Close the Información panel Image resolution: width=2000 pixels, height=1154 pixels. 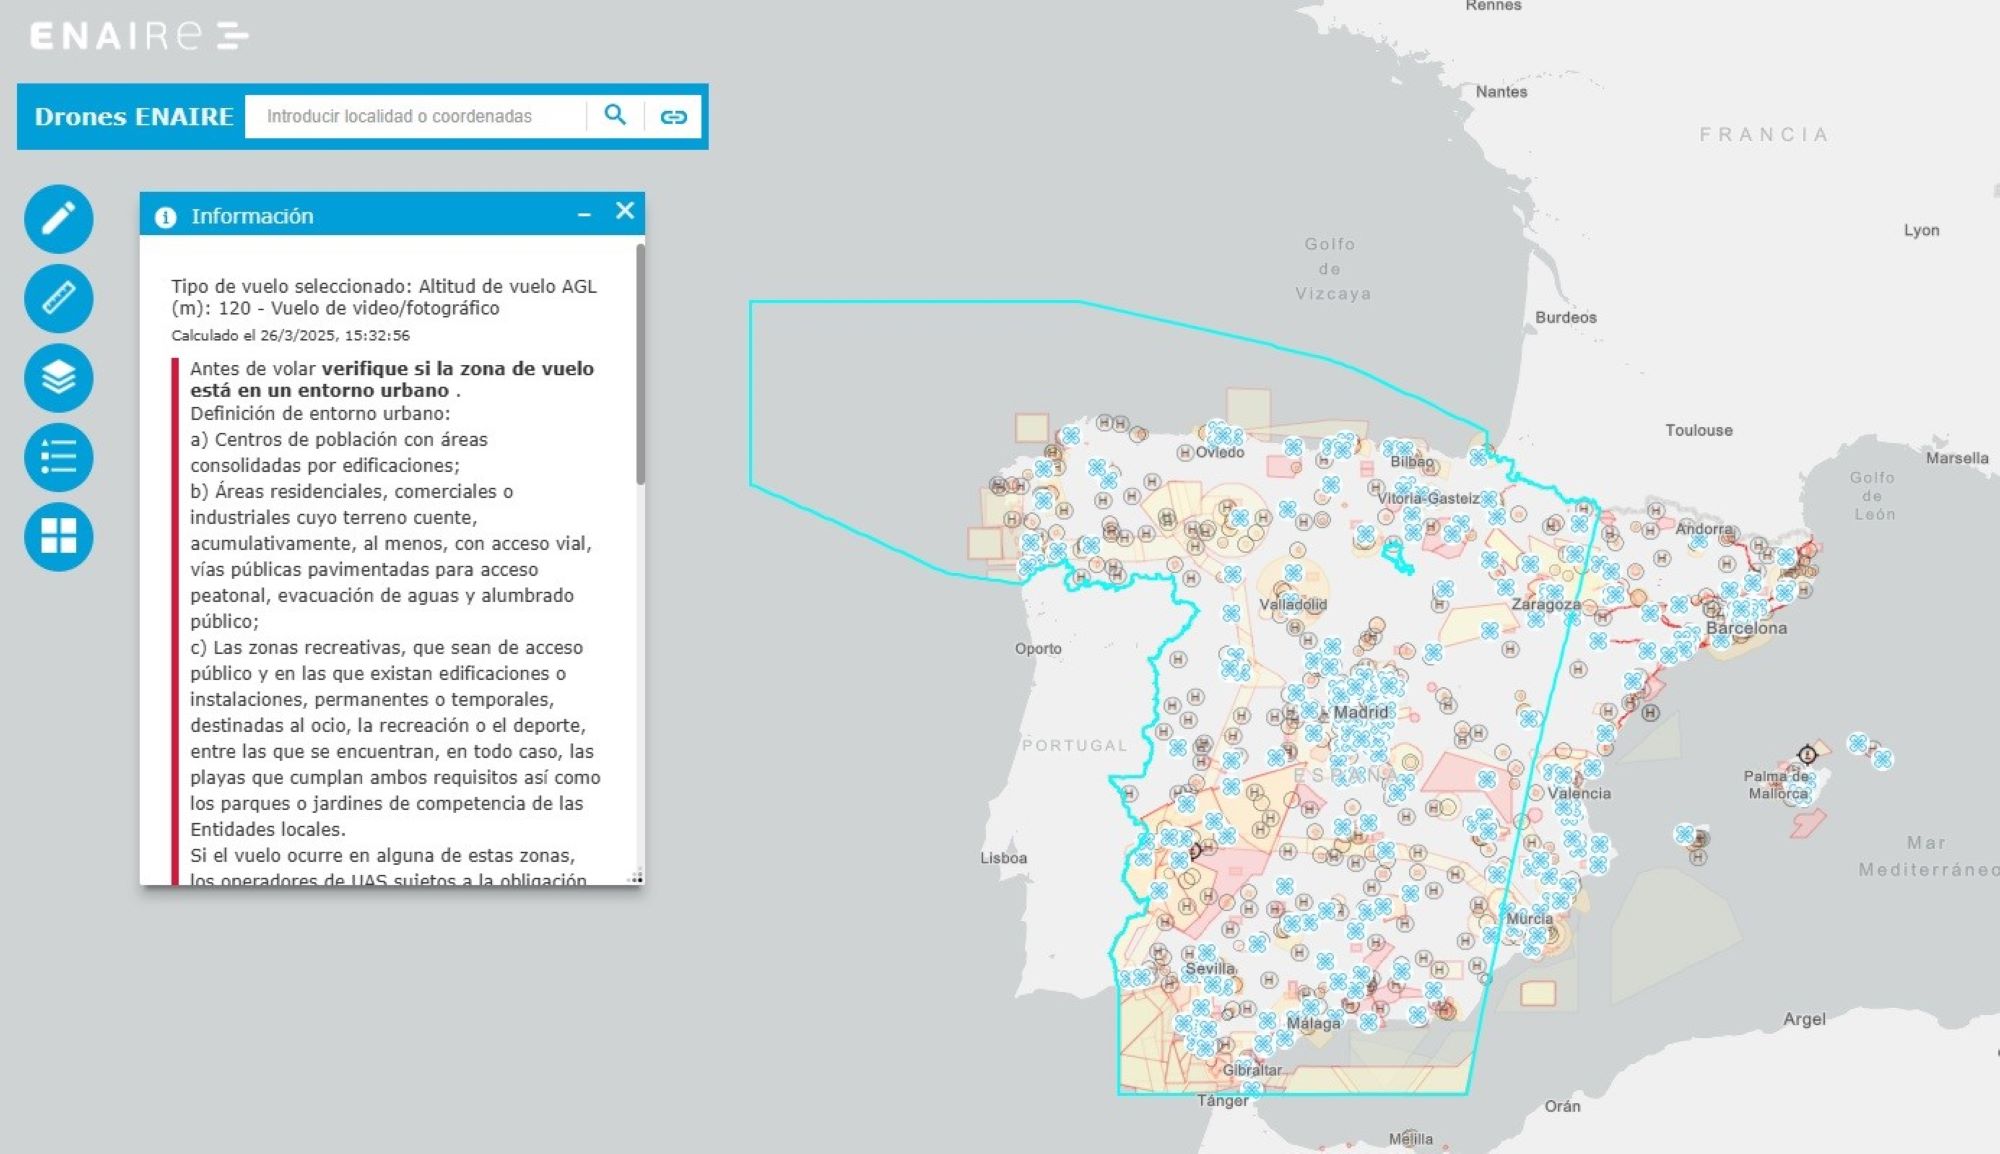[x=625, y=211]
